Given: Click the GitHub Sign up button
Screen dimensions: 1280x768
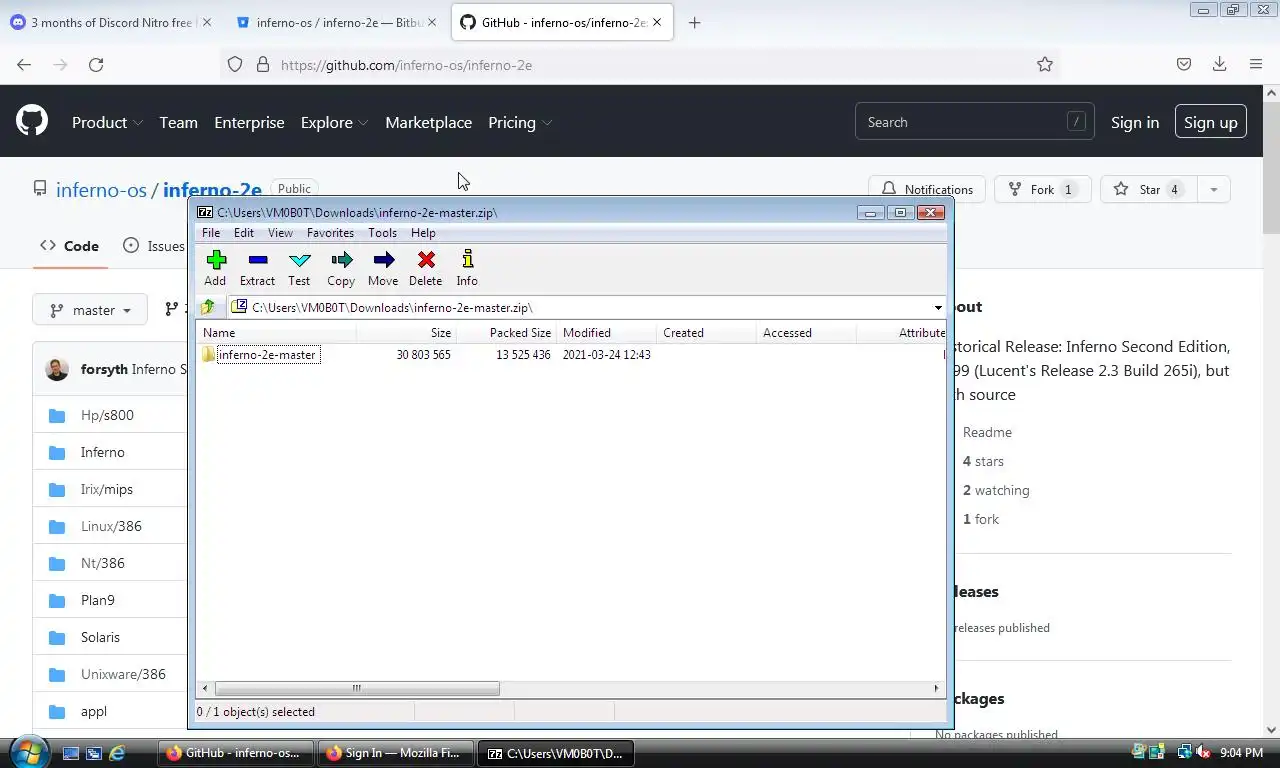Looking at the screenshot, I should pyautogui.click(x=1210, y=122).
